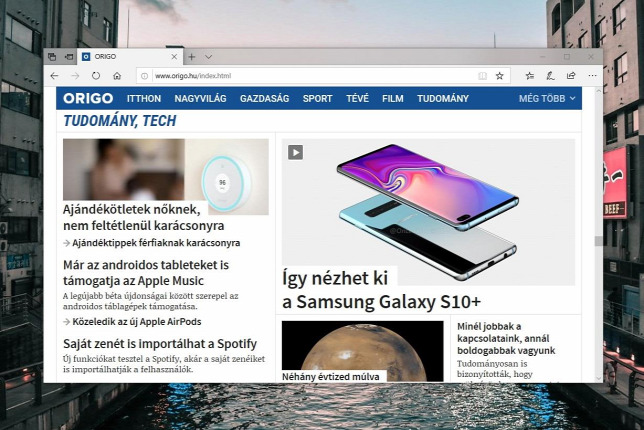Open the tabs you've set aside icon
Image resolution: width=644 pixels, height=430 pixels.
click(x=52, y=57)
